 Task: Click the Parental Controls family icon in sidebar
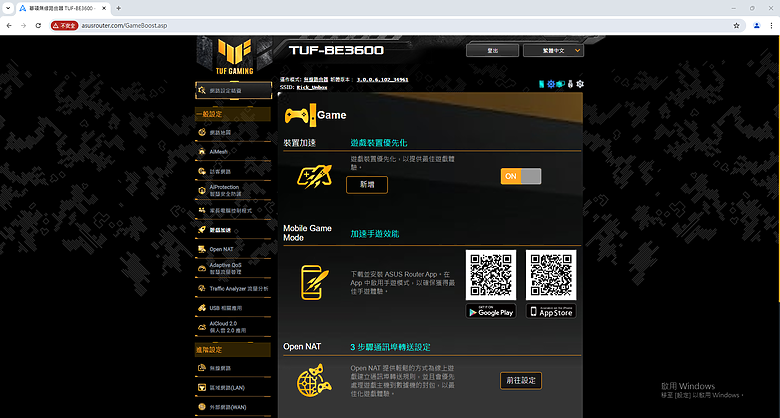click(x=202, y=210)
